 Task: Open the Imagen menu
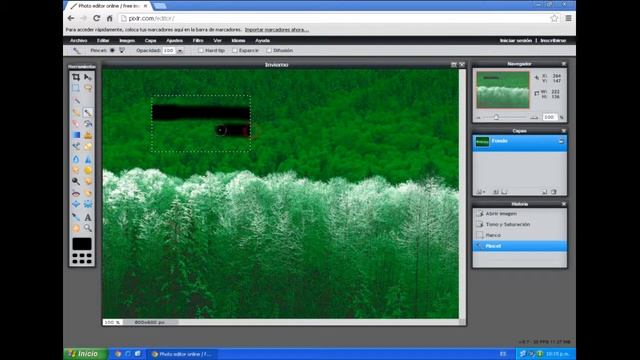click(127, 40)
